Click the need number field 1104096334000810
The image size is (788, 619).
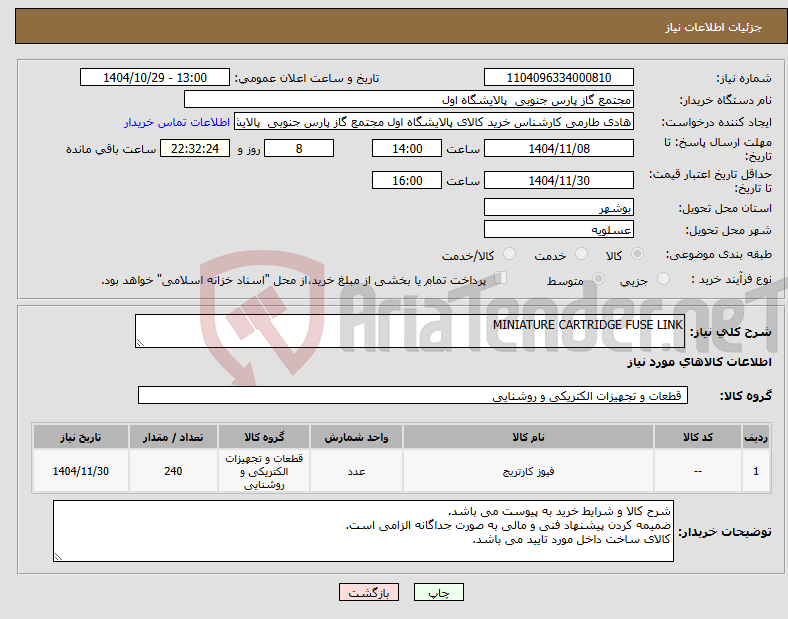(558, 77)
